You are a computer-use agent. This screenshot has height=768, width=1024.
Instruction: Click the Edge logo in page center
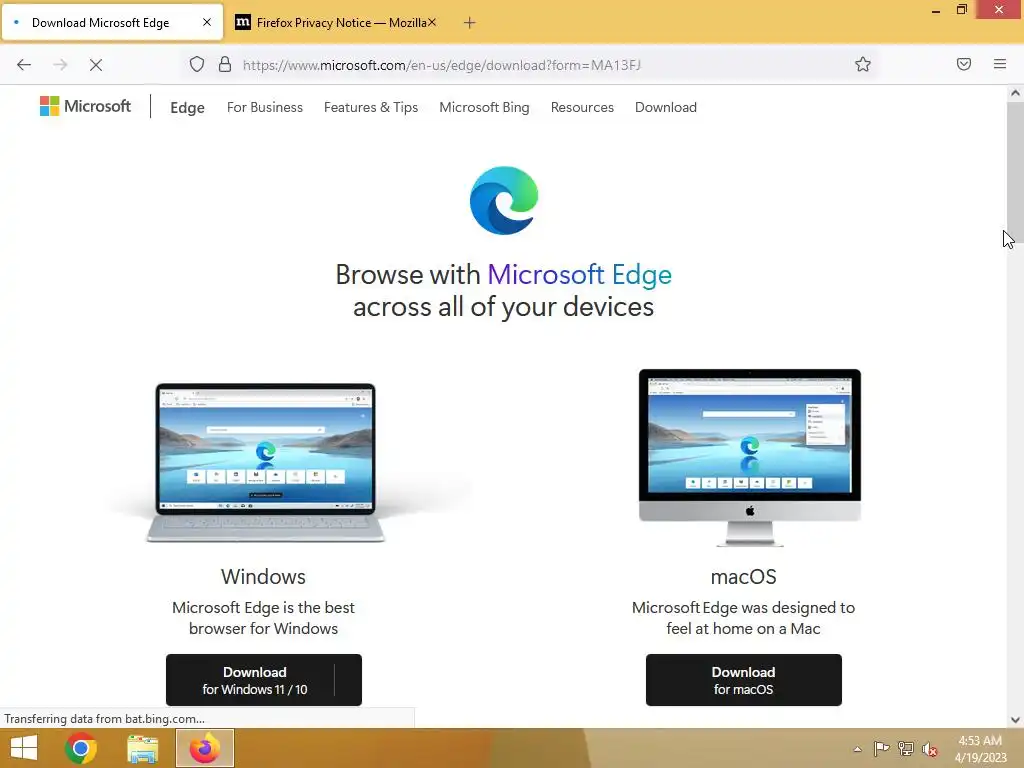click(x=504, y=200)
